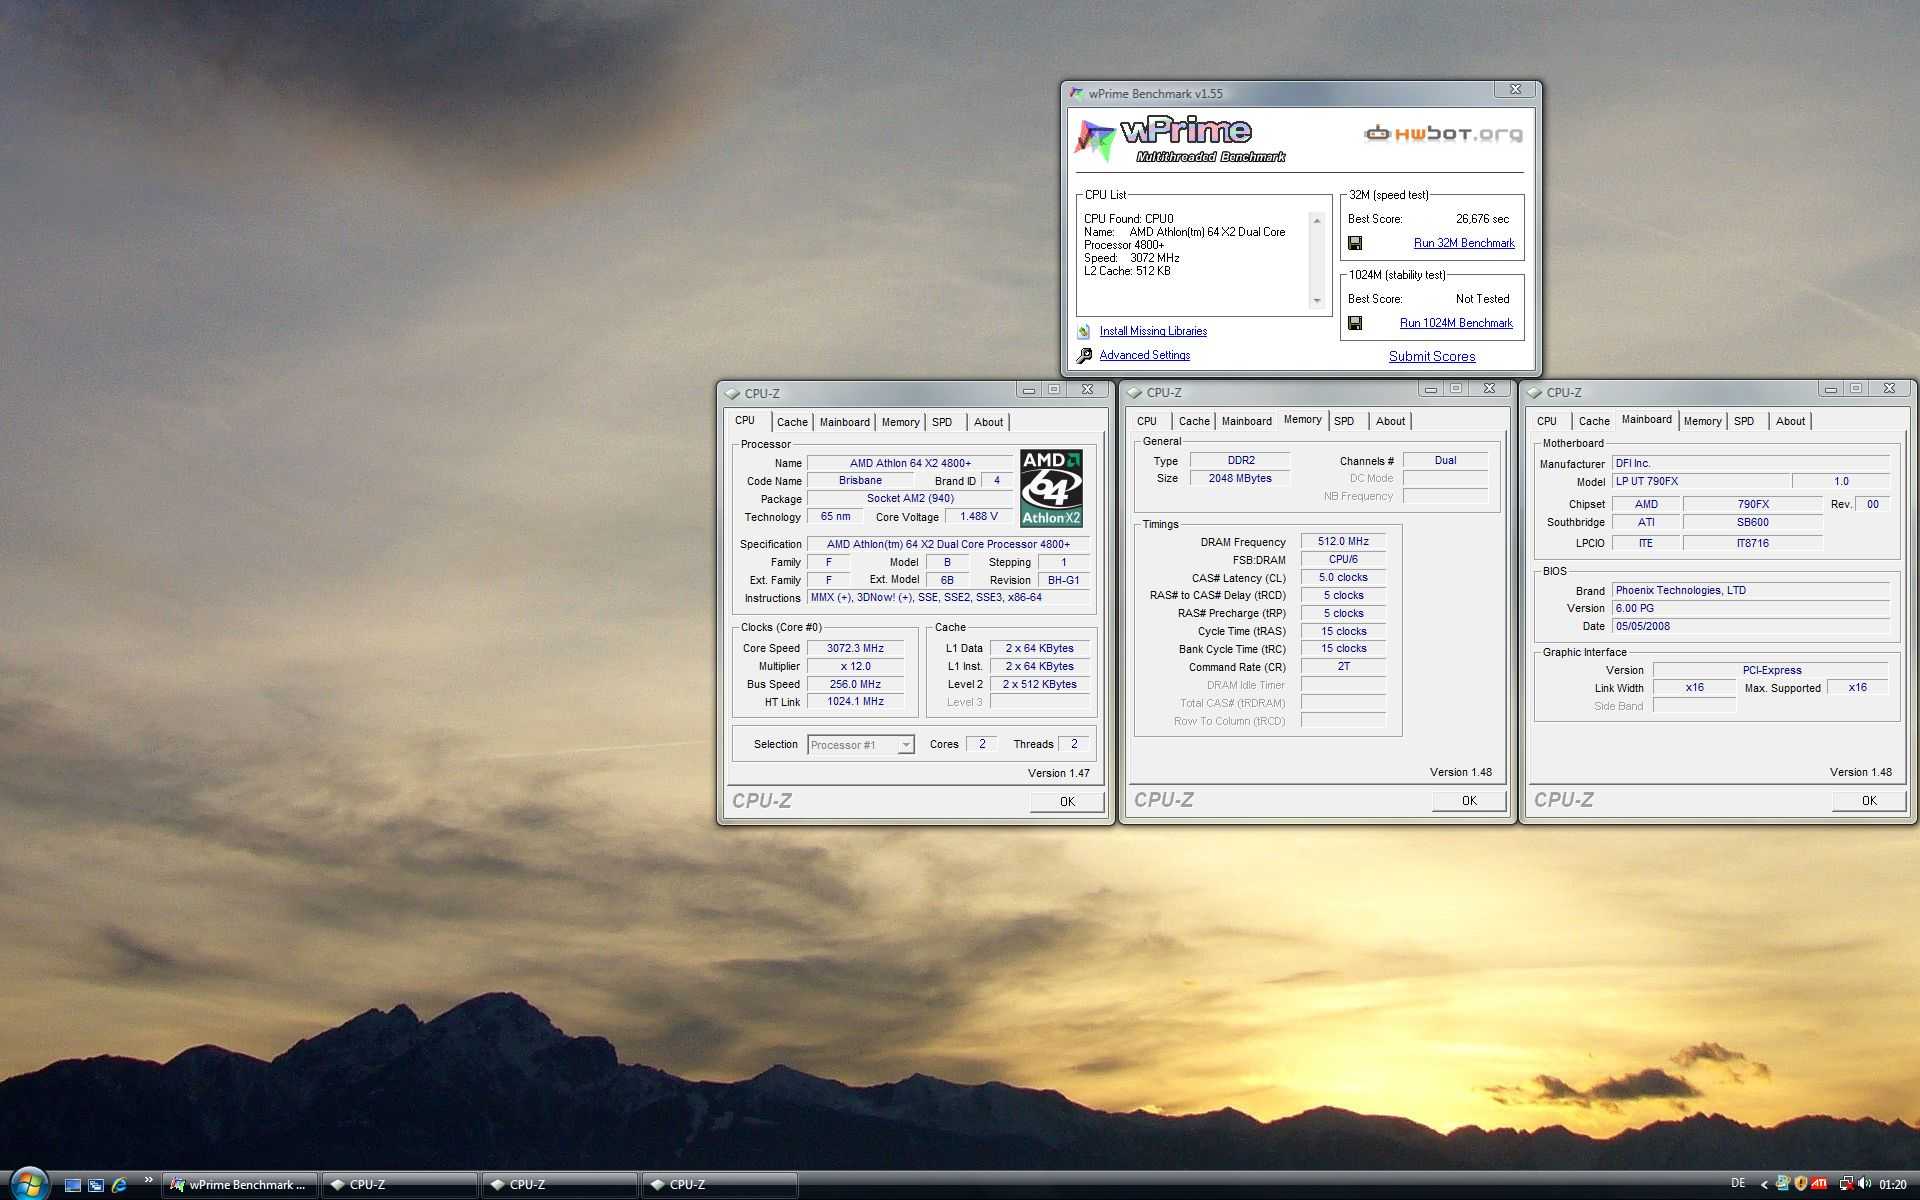The height and width of the screenshot is (1200, 1920).
Task: Open the Windows Start orb
Action: click(29, 1184)
